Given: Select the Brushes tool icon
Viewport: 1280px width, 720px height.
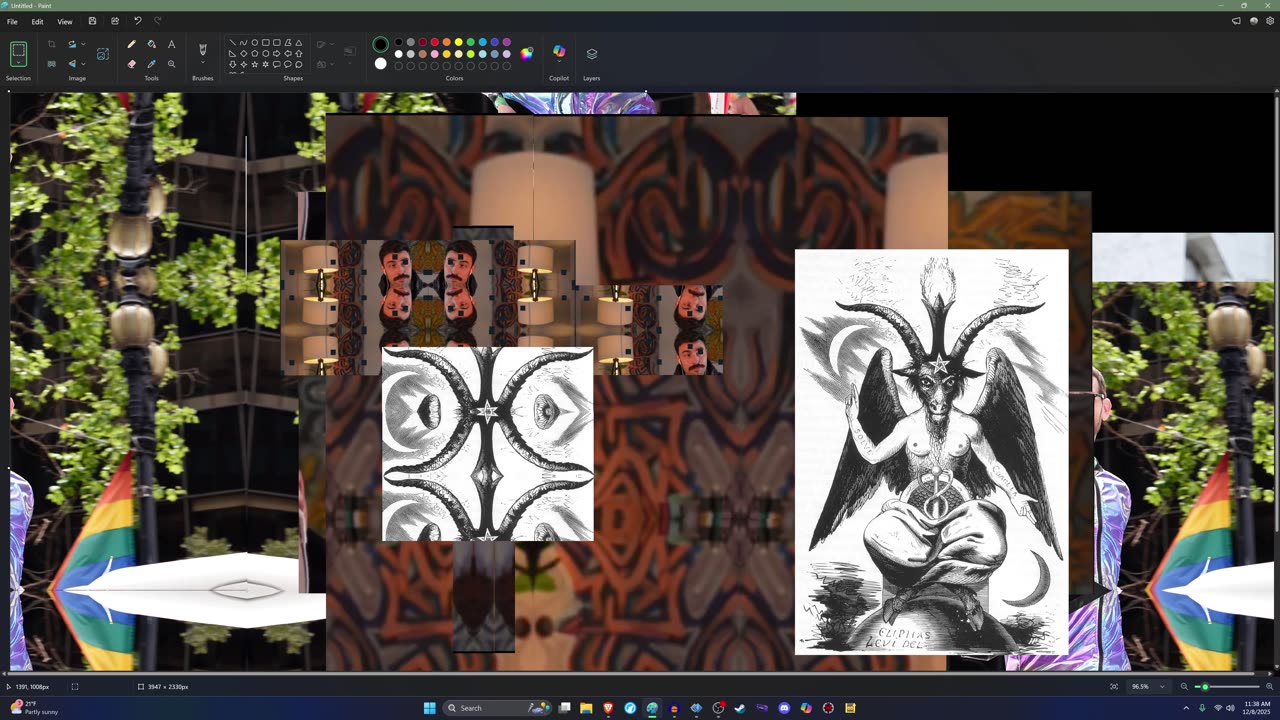Looking at the screenshot, I should click(x=203, y=49).
